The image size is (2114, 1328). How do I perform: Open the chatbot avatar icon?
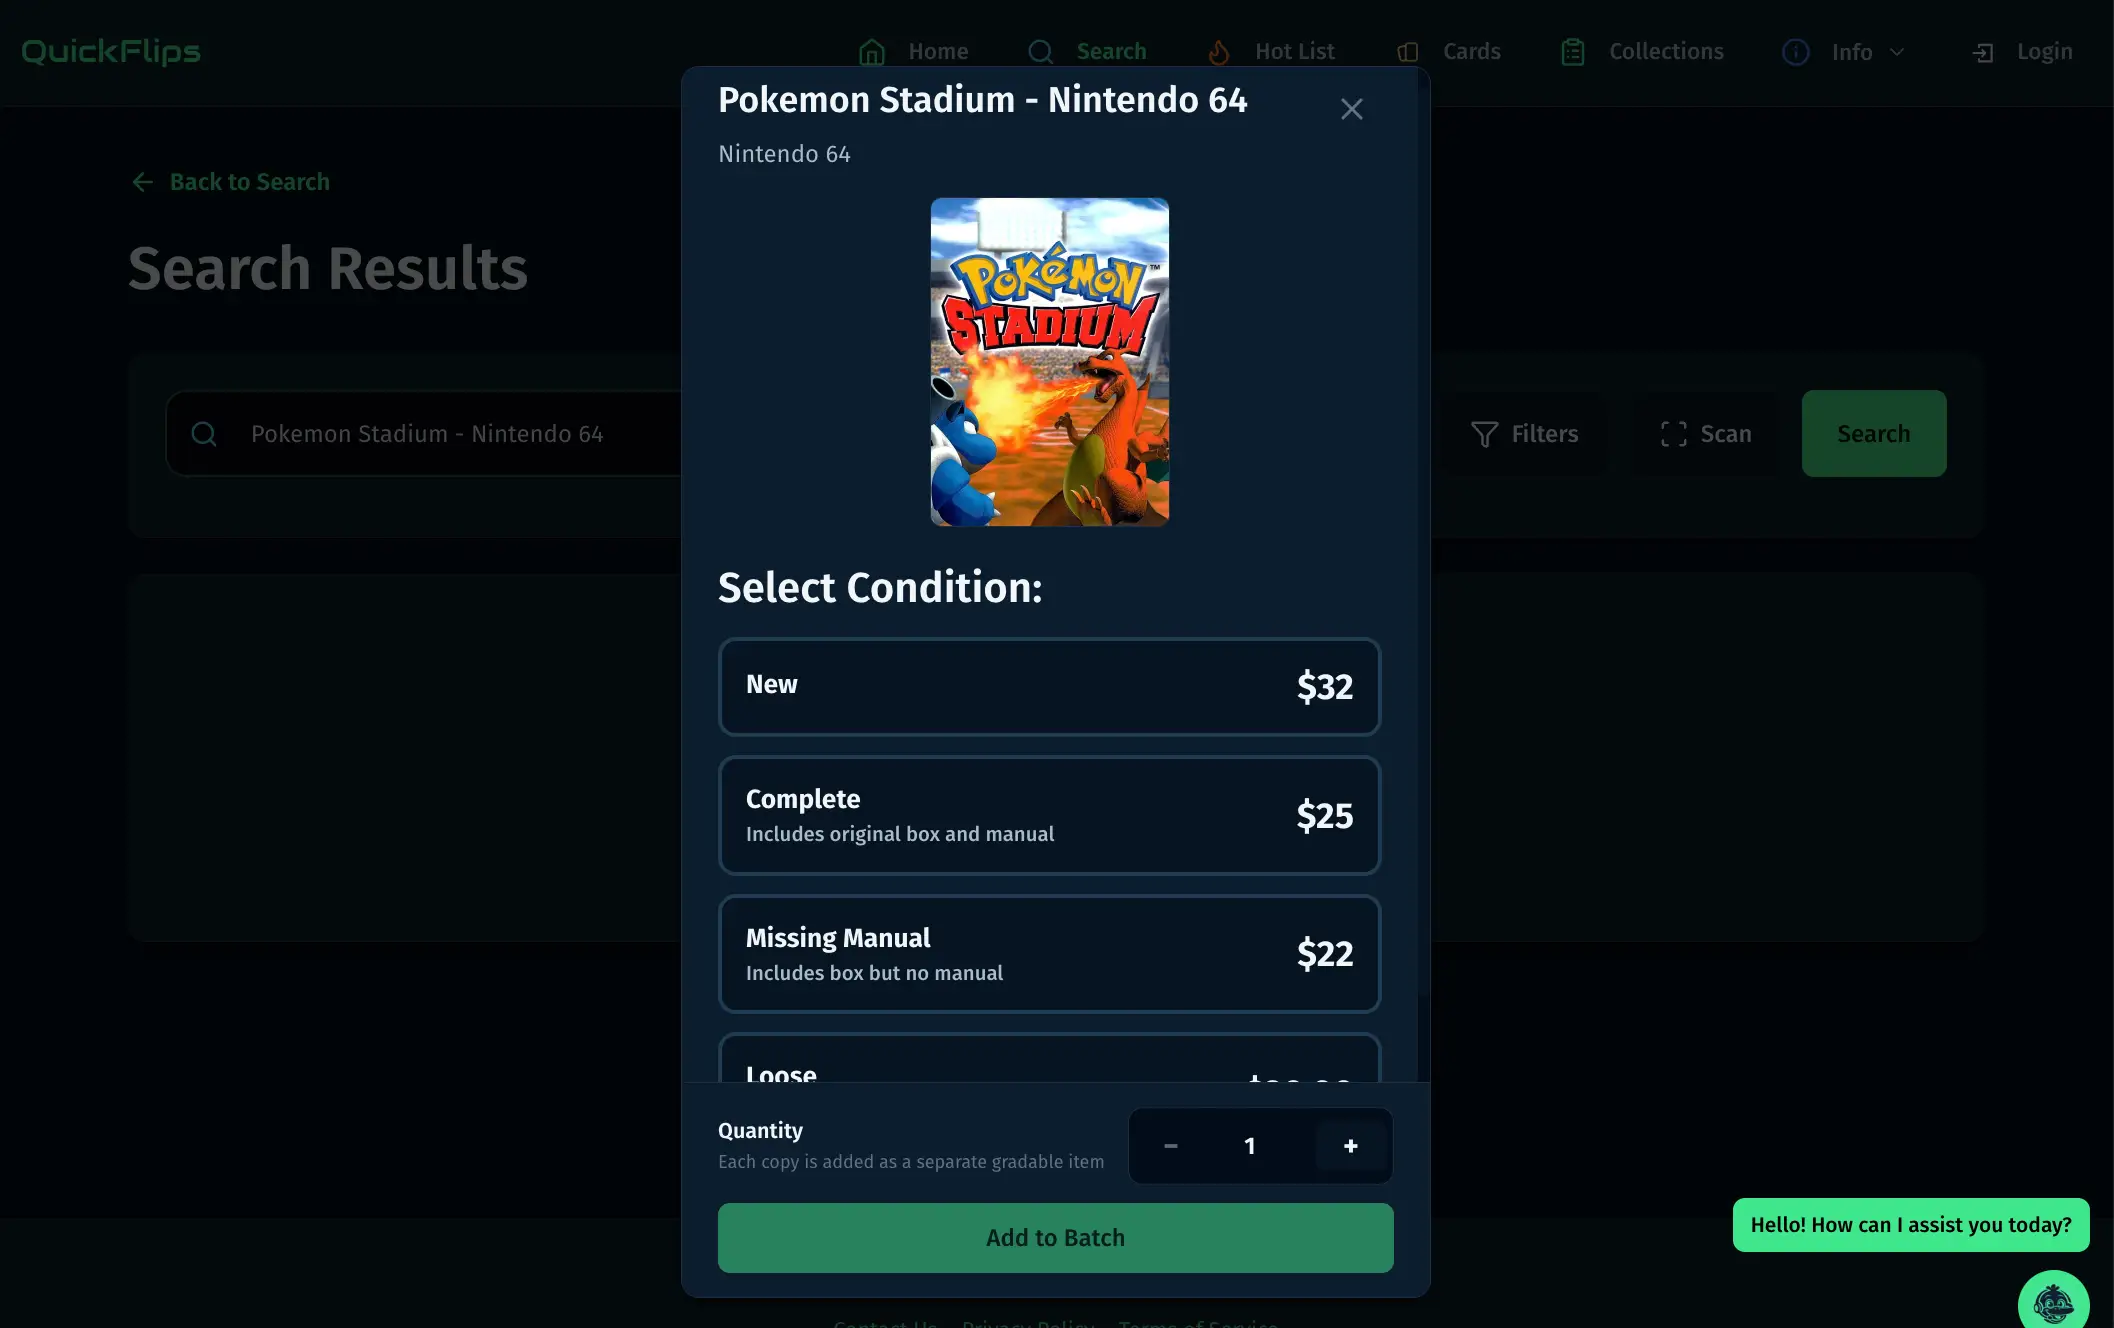[x=2053, y=1303]
